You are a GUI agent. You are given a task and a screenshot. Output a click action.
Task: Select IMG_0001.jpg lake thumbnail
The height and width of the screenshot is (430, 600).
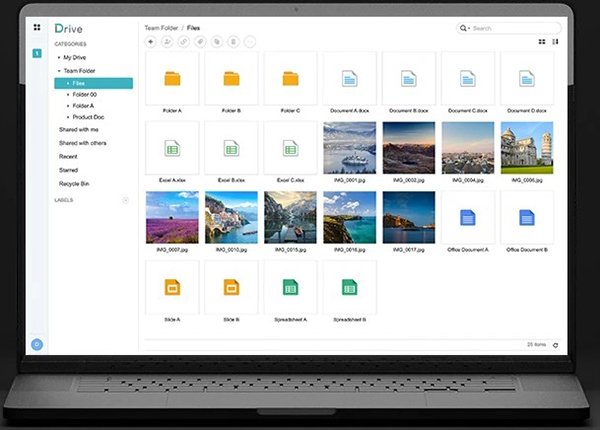pyautogui.click(x=350, y=148)
